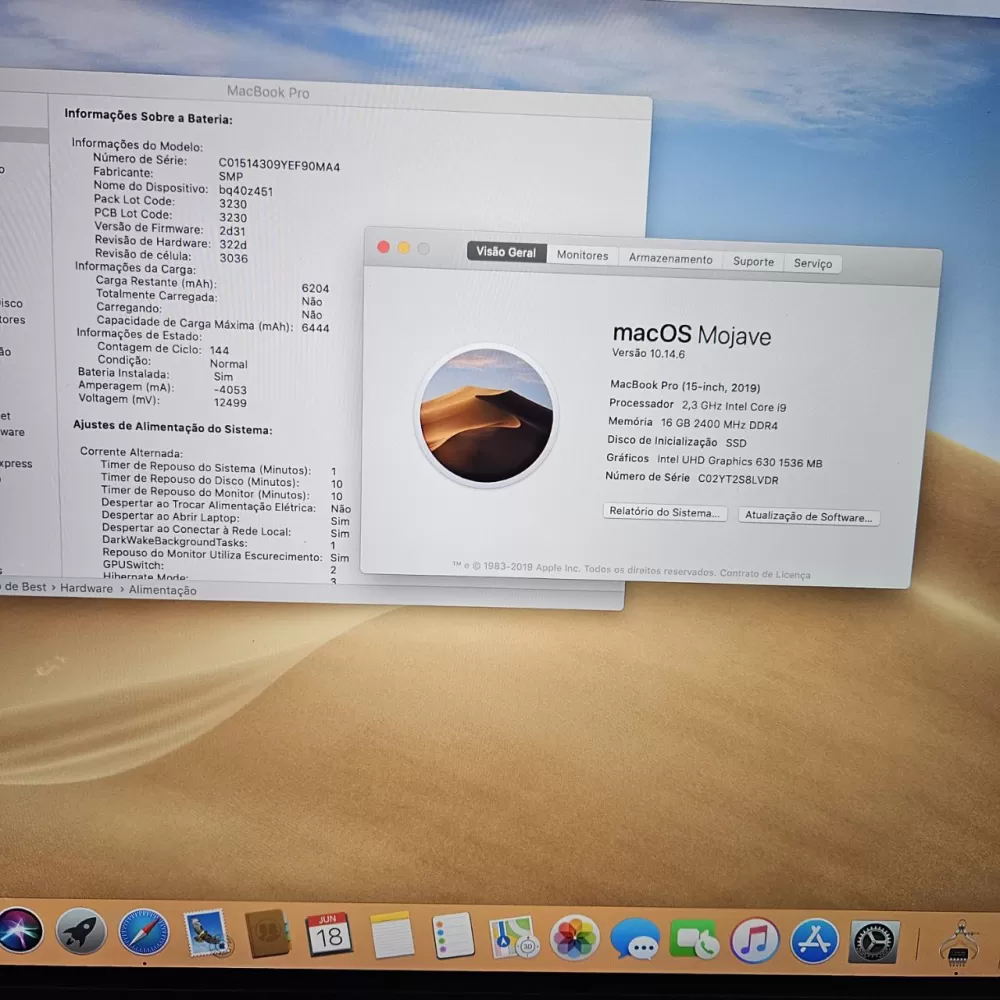
Task: Click the Condição value Normal
Action: [x=228, y=364]
